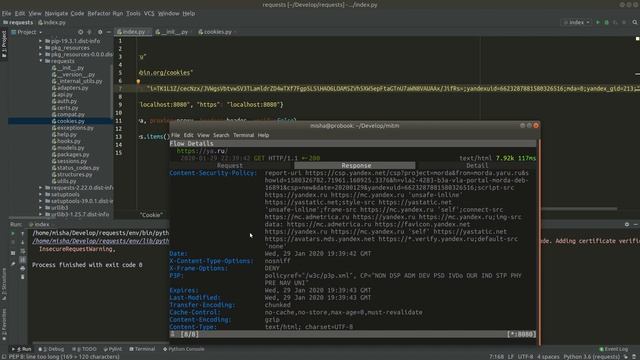Click the green Debug bug icon in the toolbar

[x=607, y=22]
